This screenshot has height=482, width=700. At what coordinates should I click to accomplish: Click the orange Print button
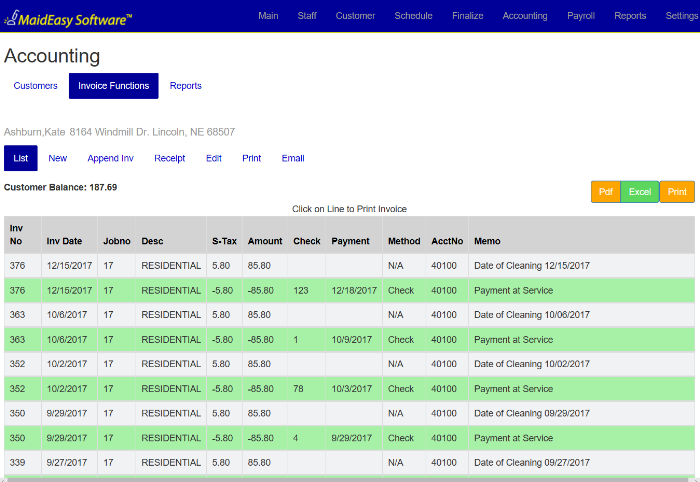(x=677, y=192)
